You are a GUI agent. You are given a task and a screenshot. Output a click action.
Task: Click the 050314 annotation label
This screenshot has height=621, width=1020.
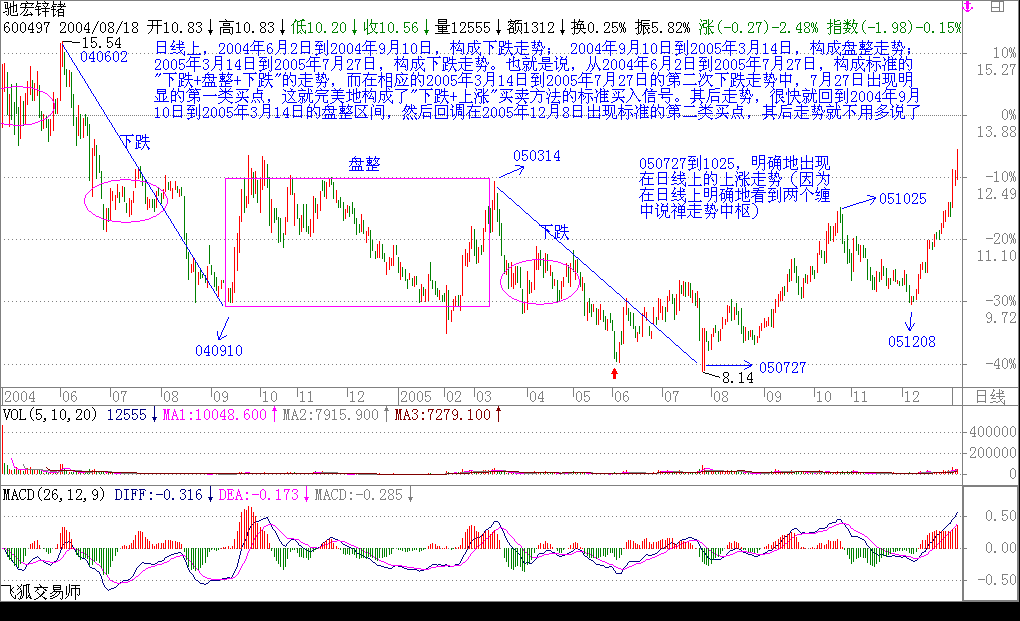coord(537,156)
